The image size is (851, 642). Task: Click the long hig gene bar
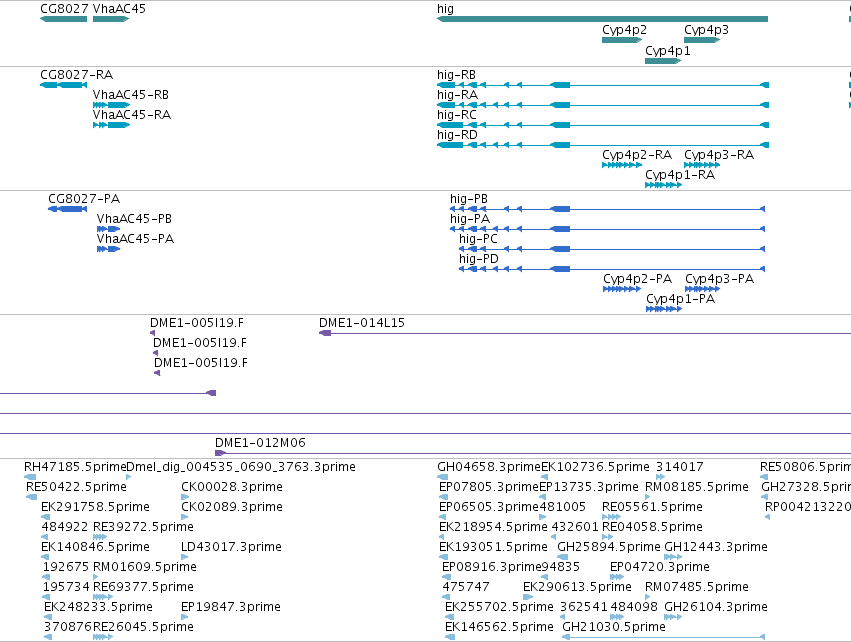[602, 19]
